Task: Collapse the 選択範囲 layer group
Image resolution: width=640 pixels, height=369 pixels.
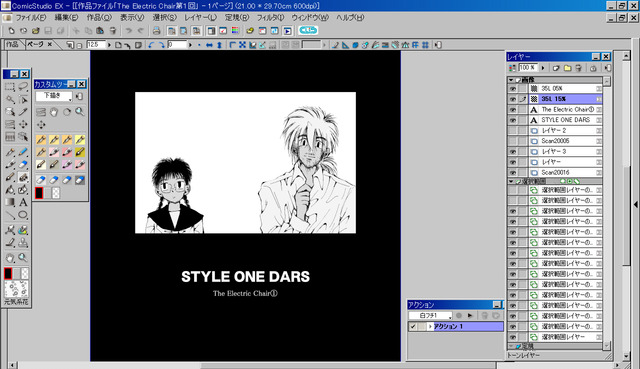Action: coord(511,181)
